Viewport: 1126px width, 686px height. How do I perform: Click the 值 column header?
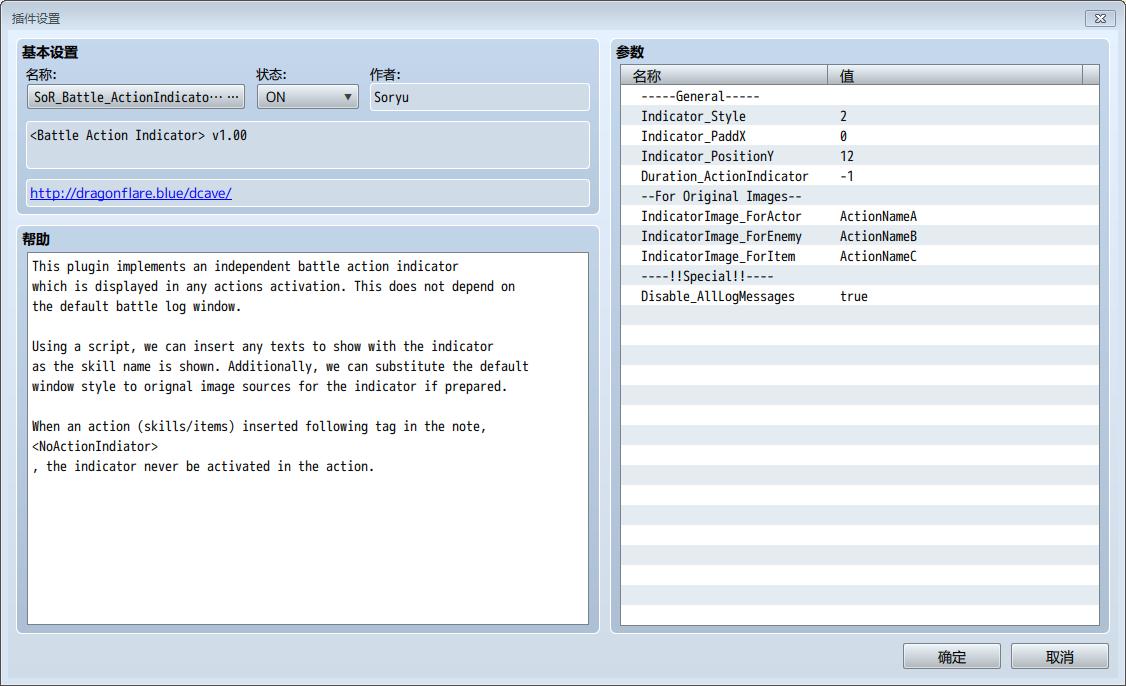click(x=955, y=75)
